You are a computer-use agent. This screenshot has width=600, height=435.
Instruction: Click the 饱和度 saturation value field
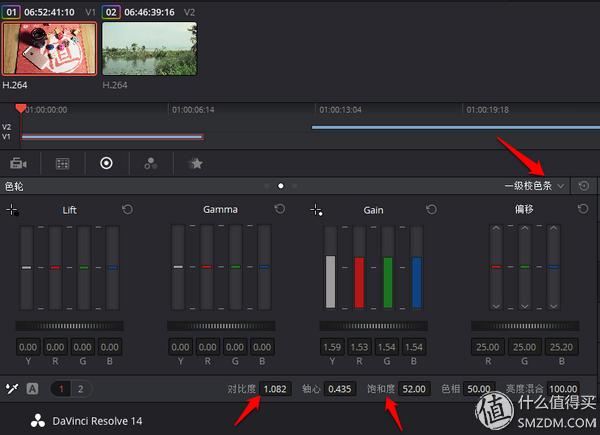pyautogui.click(x=413, y=388)
